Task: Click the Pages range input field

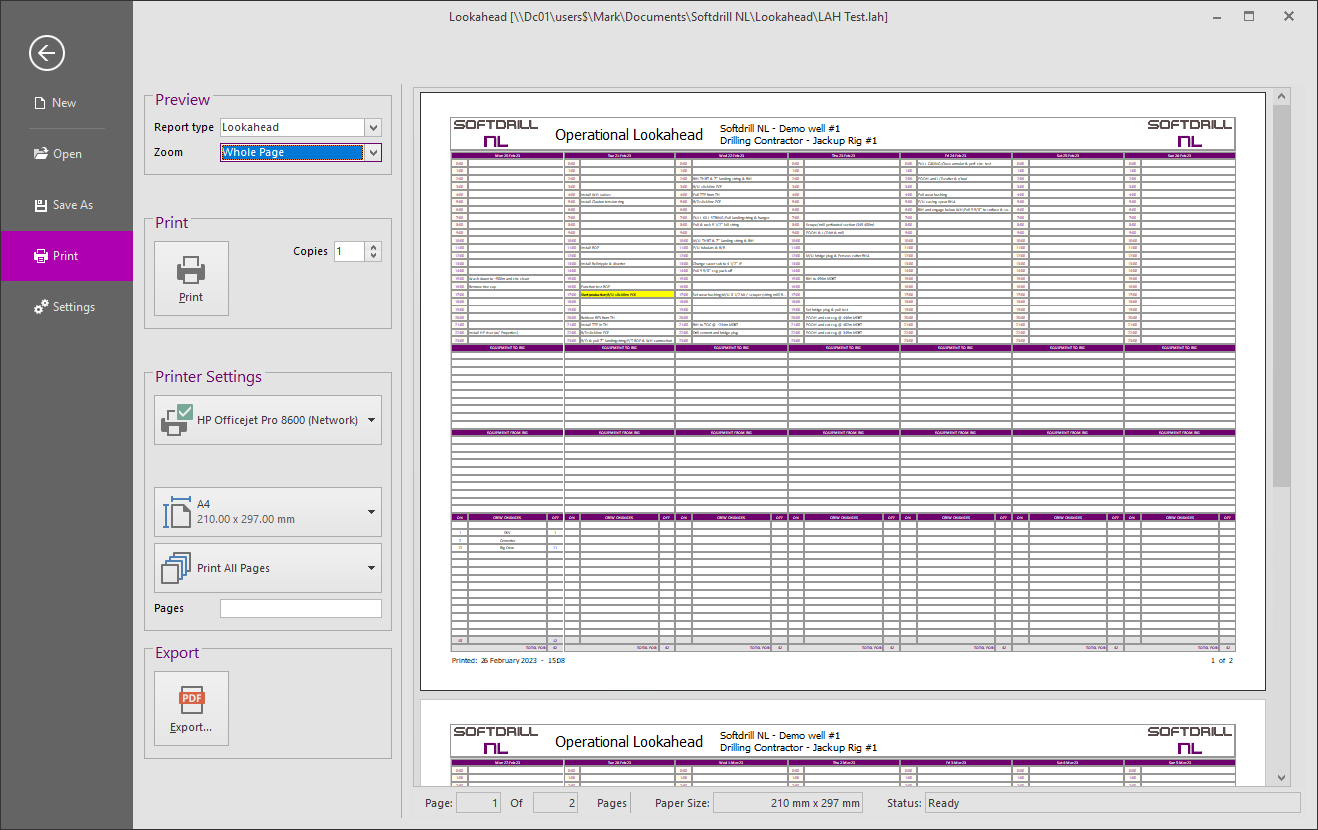Action: (x=300, y=608)
